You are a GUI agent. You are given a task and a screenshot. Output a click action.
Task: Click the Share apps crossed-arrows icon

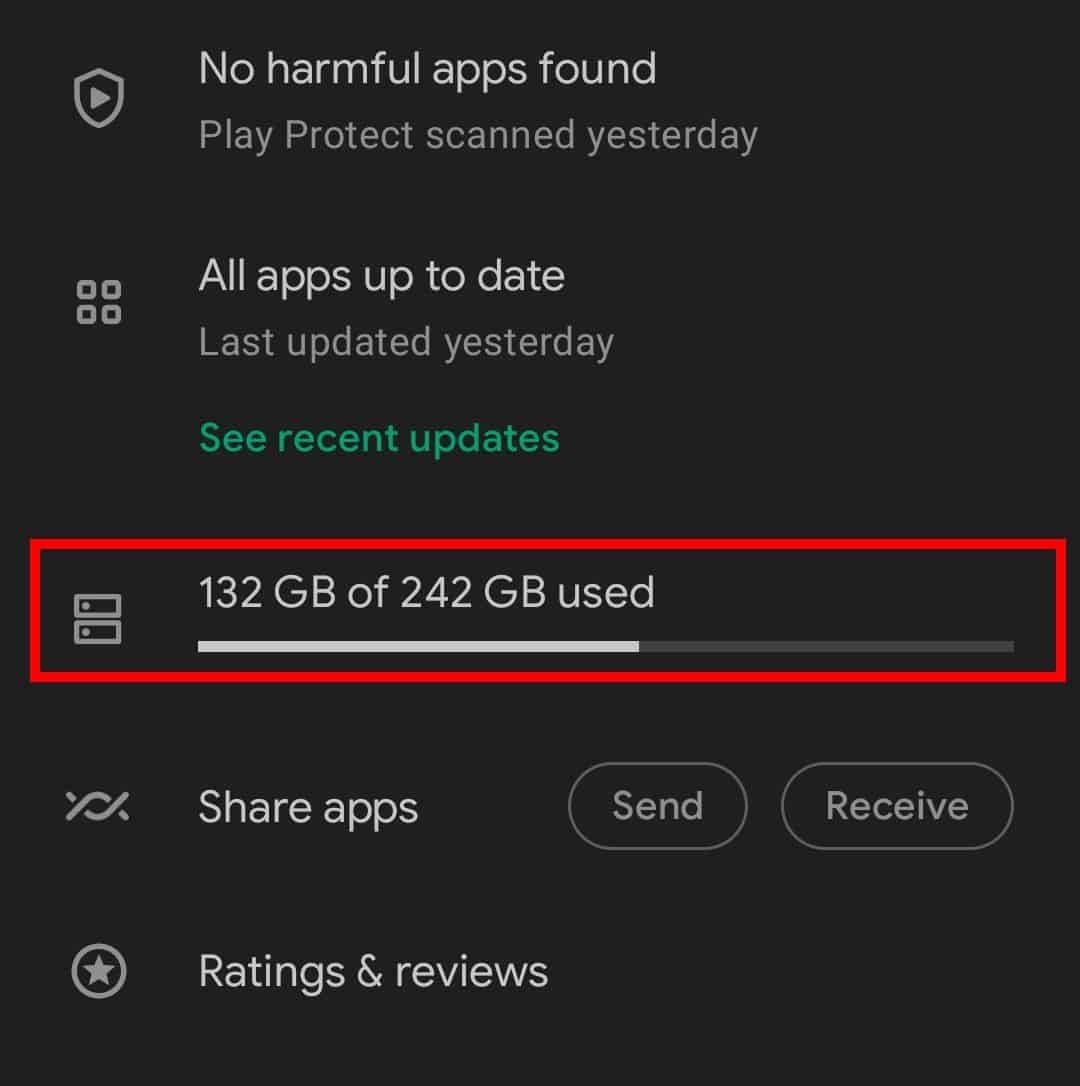coord(99,806)
